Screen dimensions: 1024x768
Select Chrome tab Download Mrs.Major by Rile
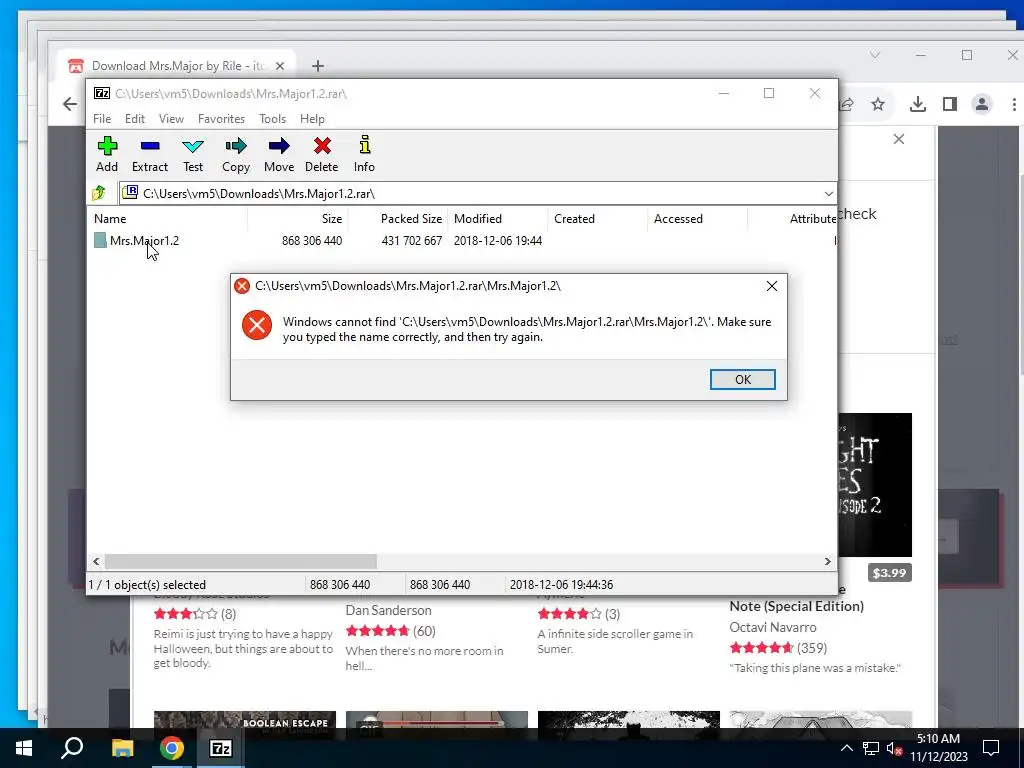pos(176,66)
